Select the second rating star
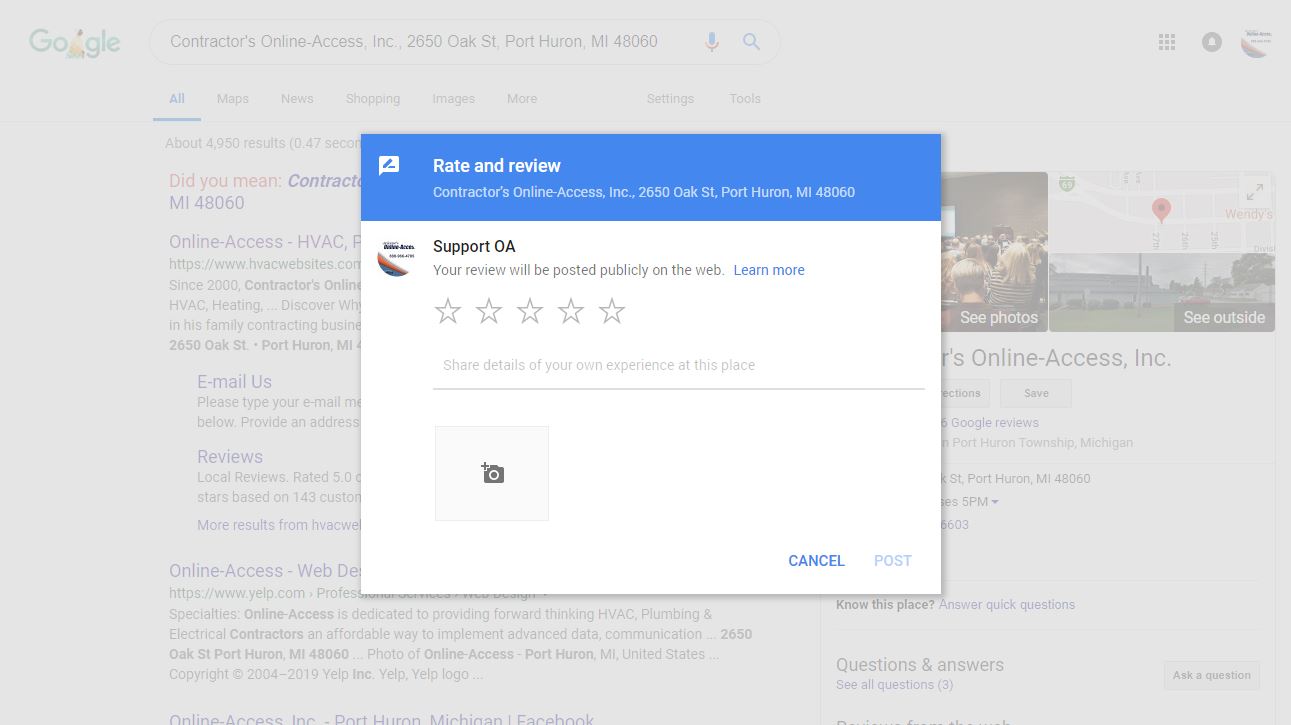The height and width of the screenshot is (725, 1291). tap(489, 311)
